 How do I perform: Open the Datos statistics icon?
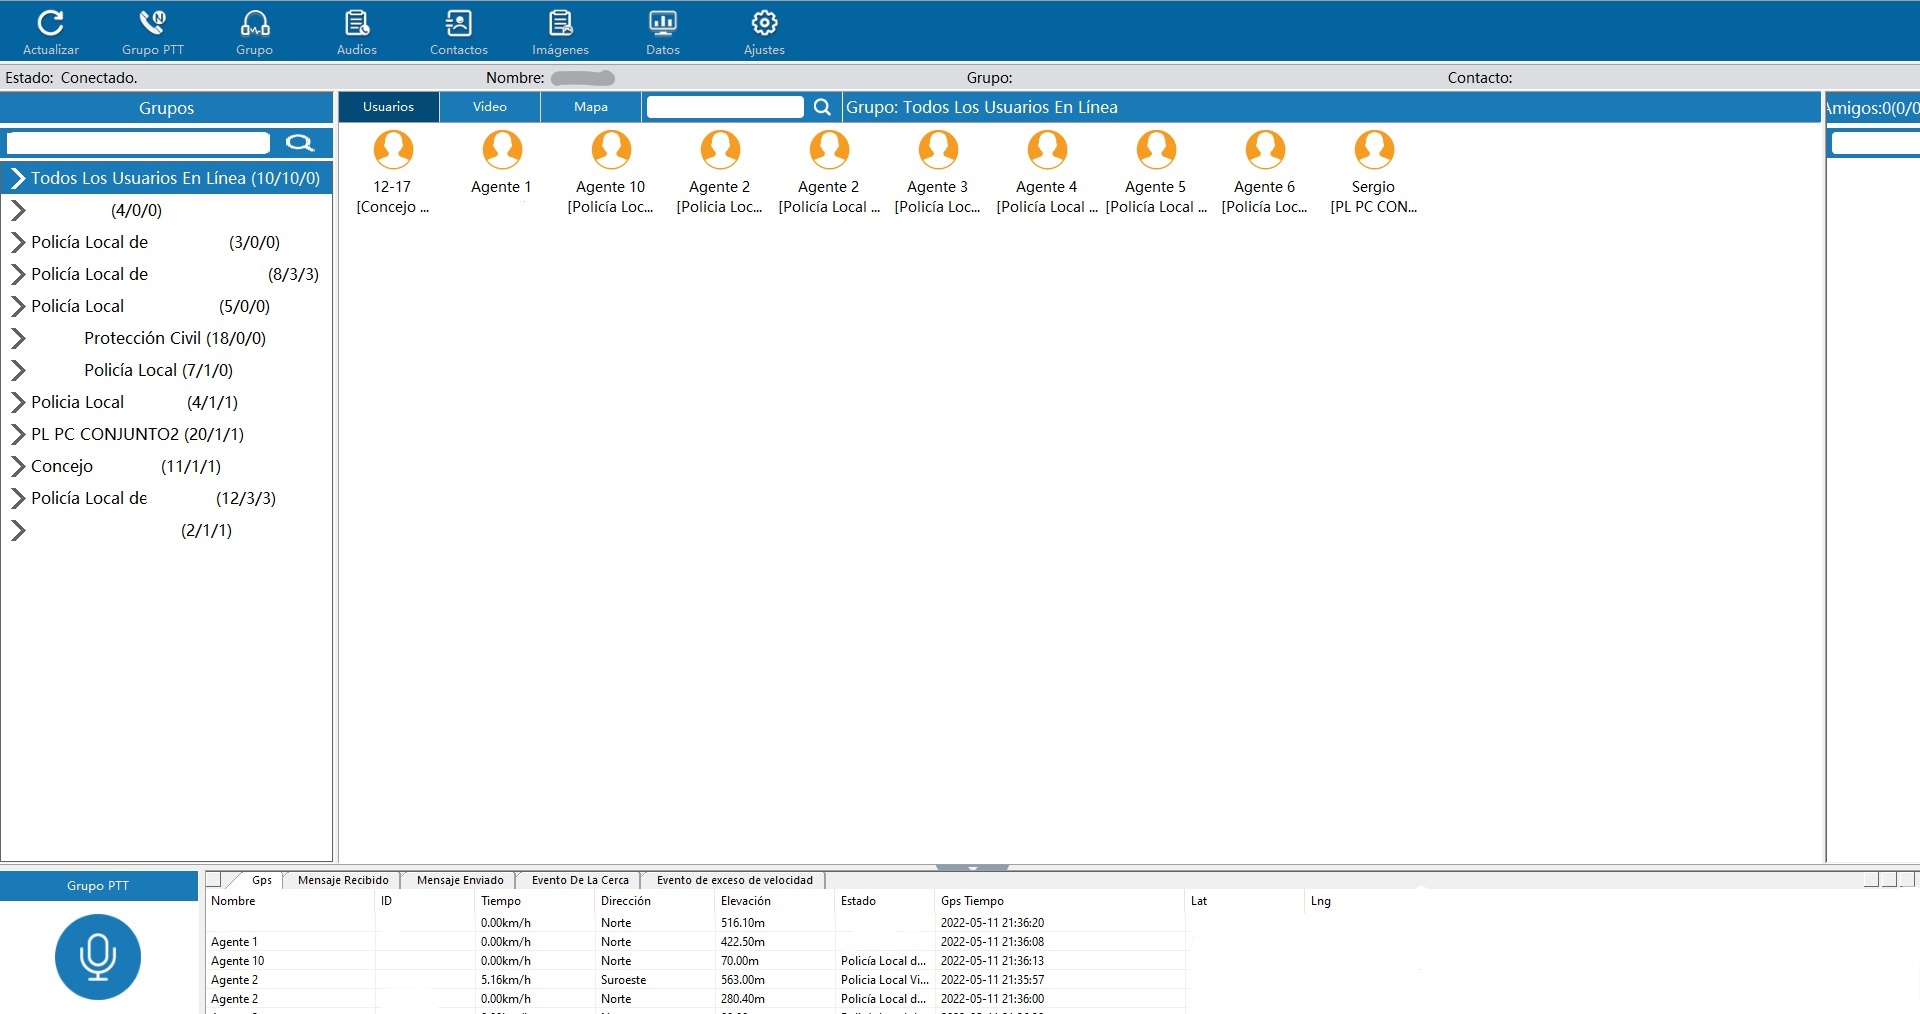click(662, 23)
